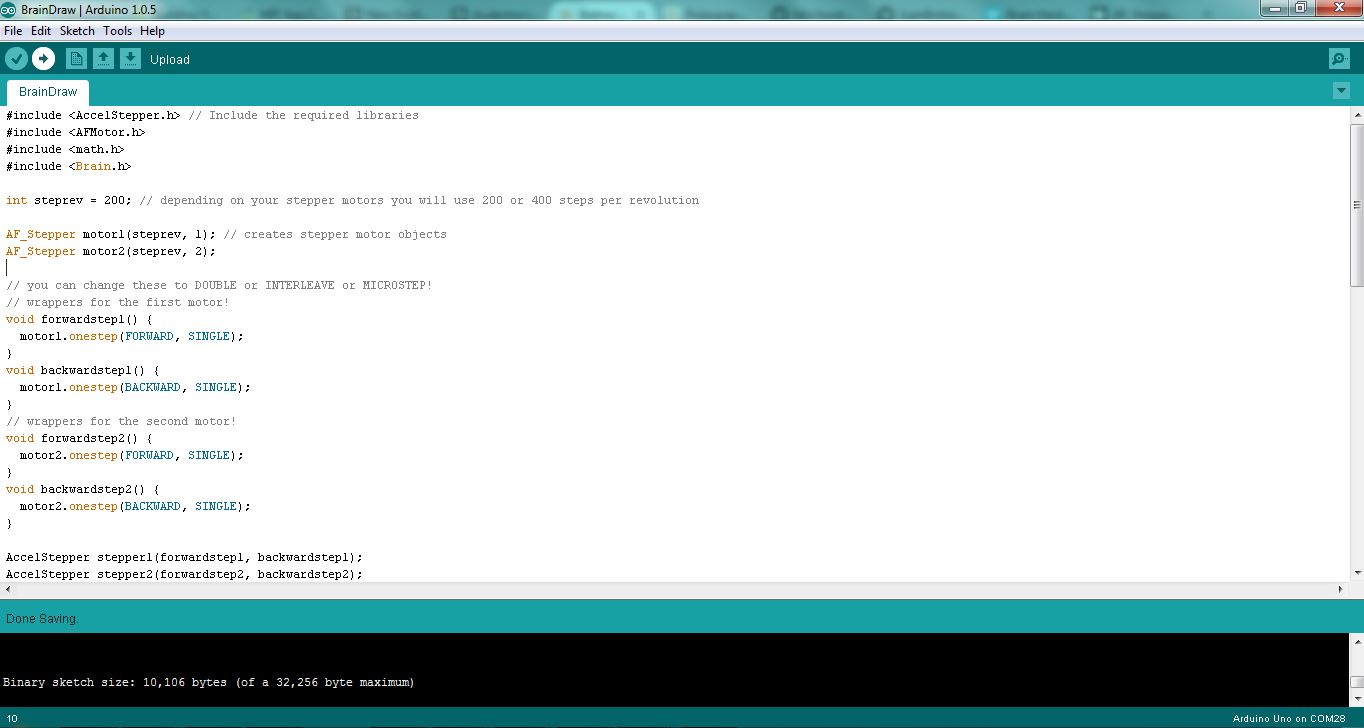Open the File menu
1364x728 pixels.
(13, 31)
